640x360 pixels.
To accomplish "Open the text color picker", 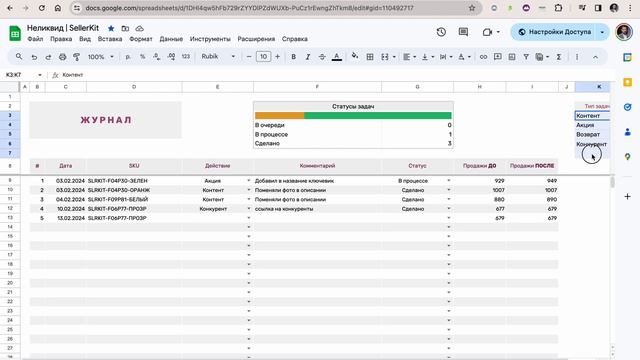I will point(337,57).
